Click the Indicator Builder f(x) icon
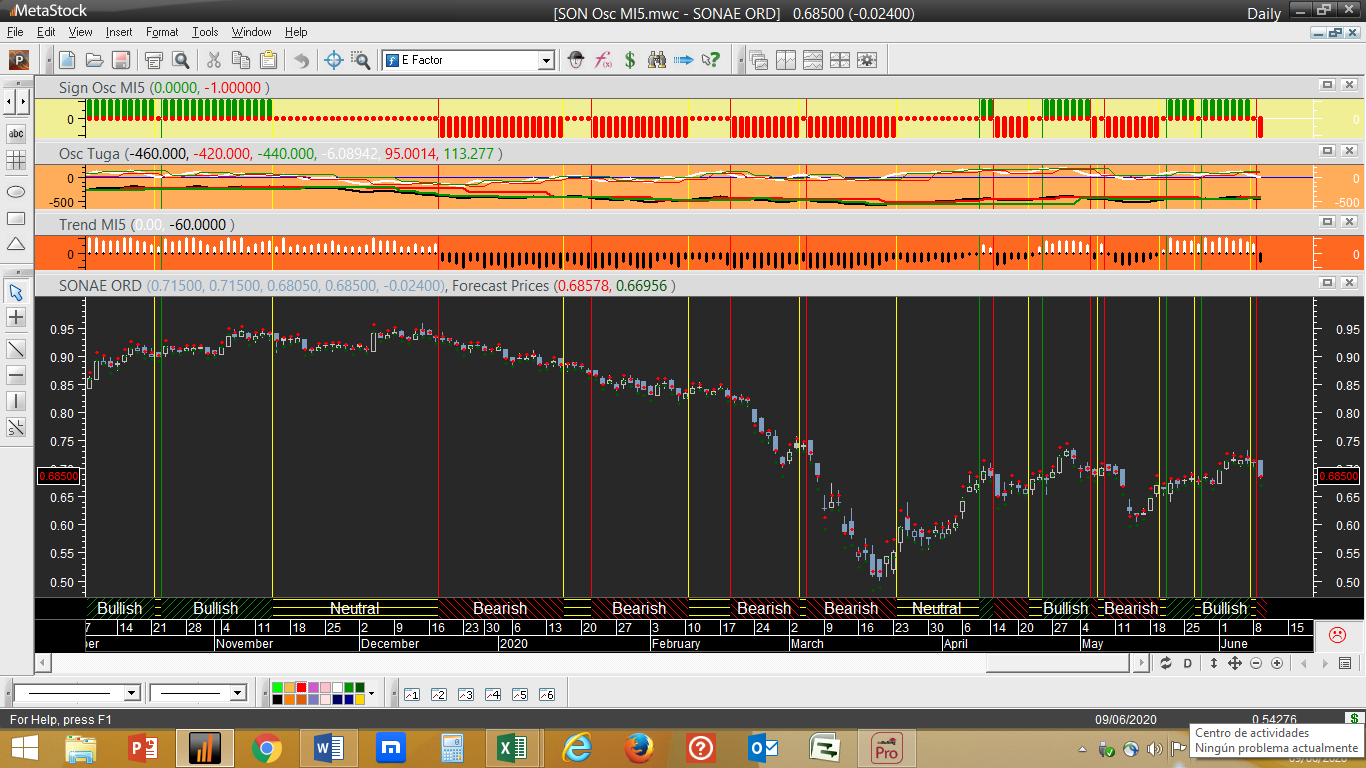This screenshot has height=768, width=1366. (x=603, y=60)
